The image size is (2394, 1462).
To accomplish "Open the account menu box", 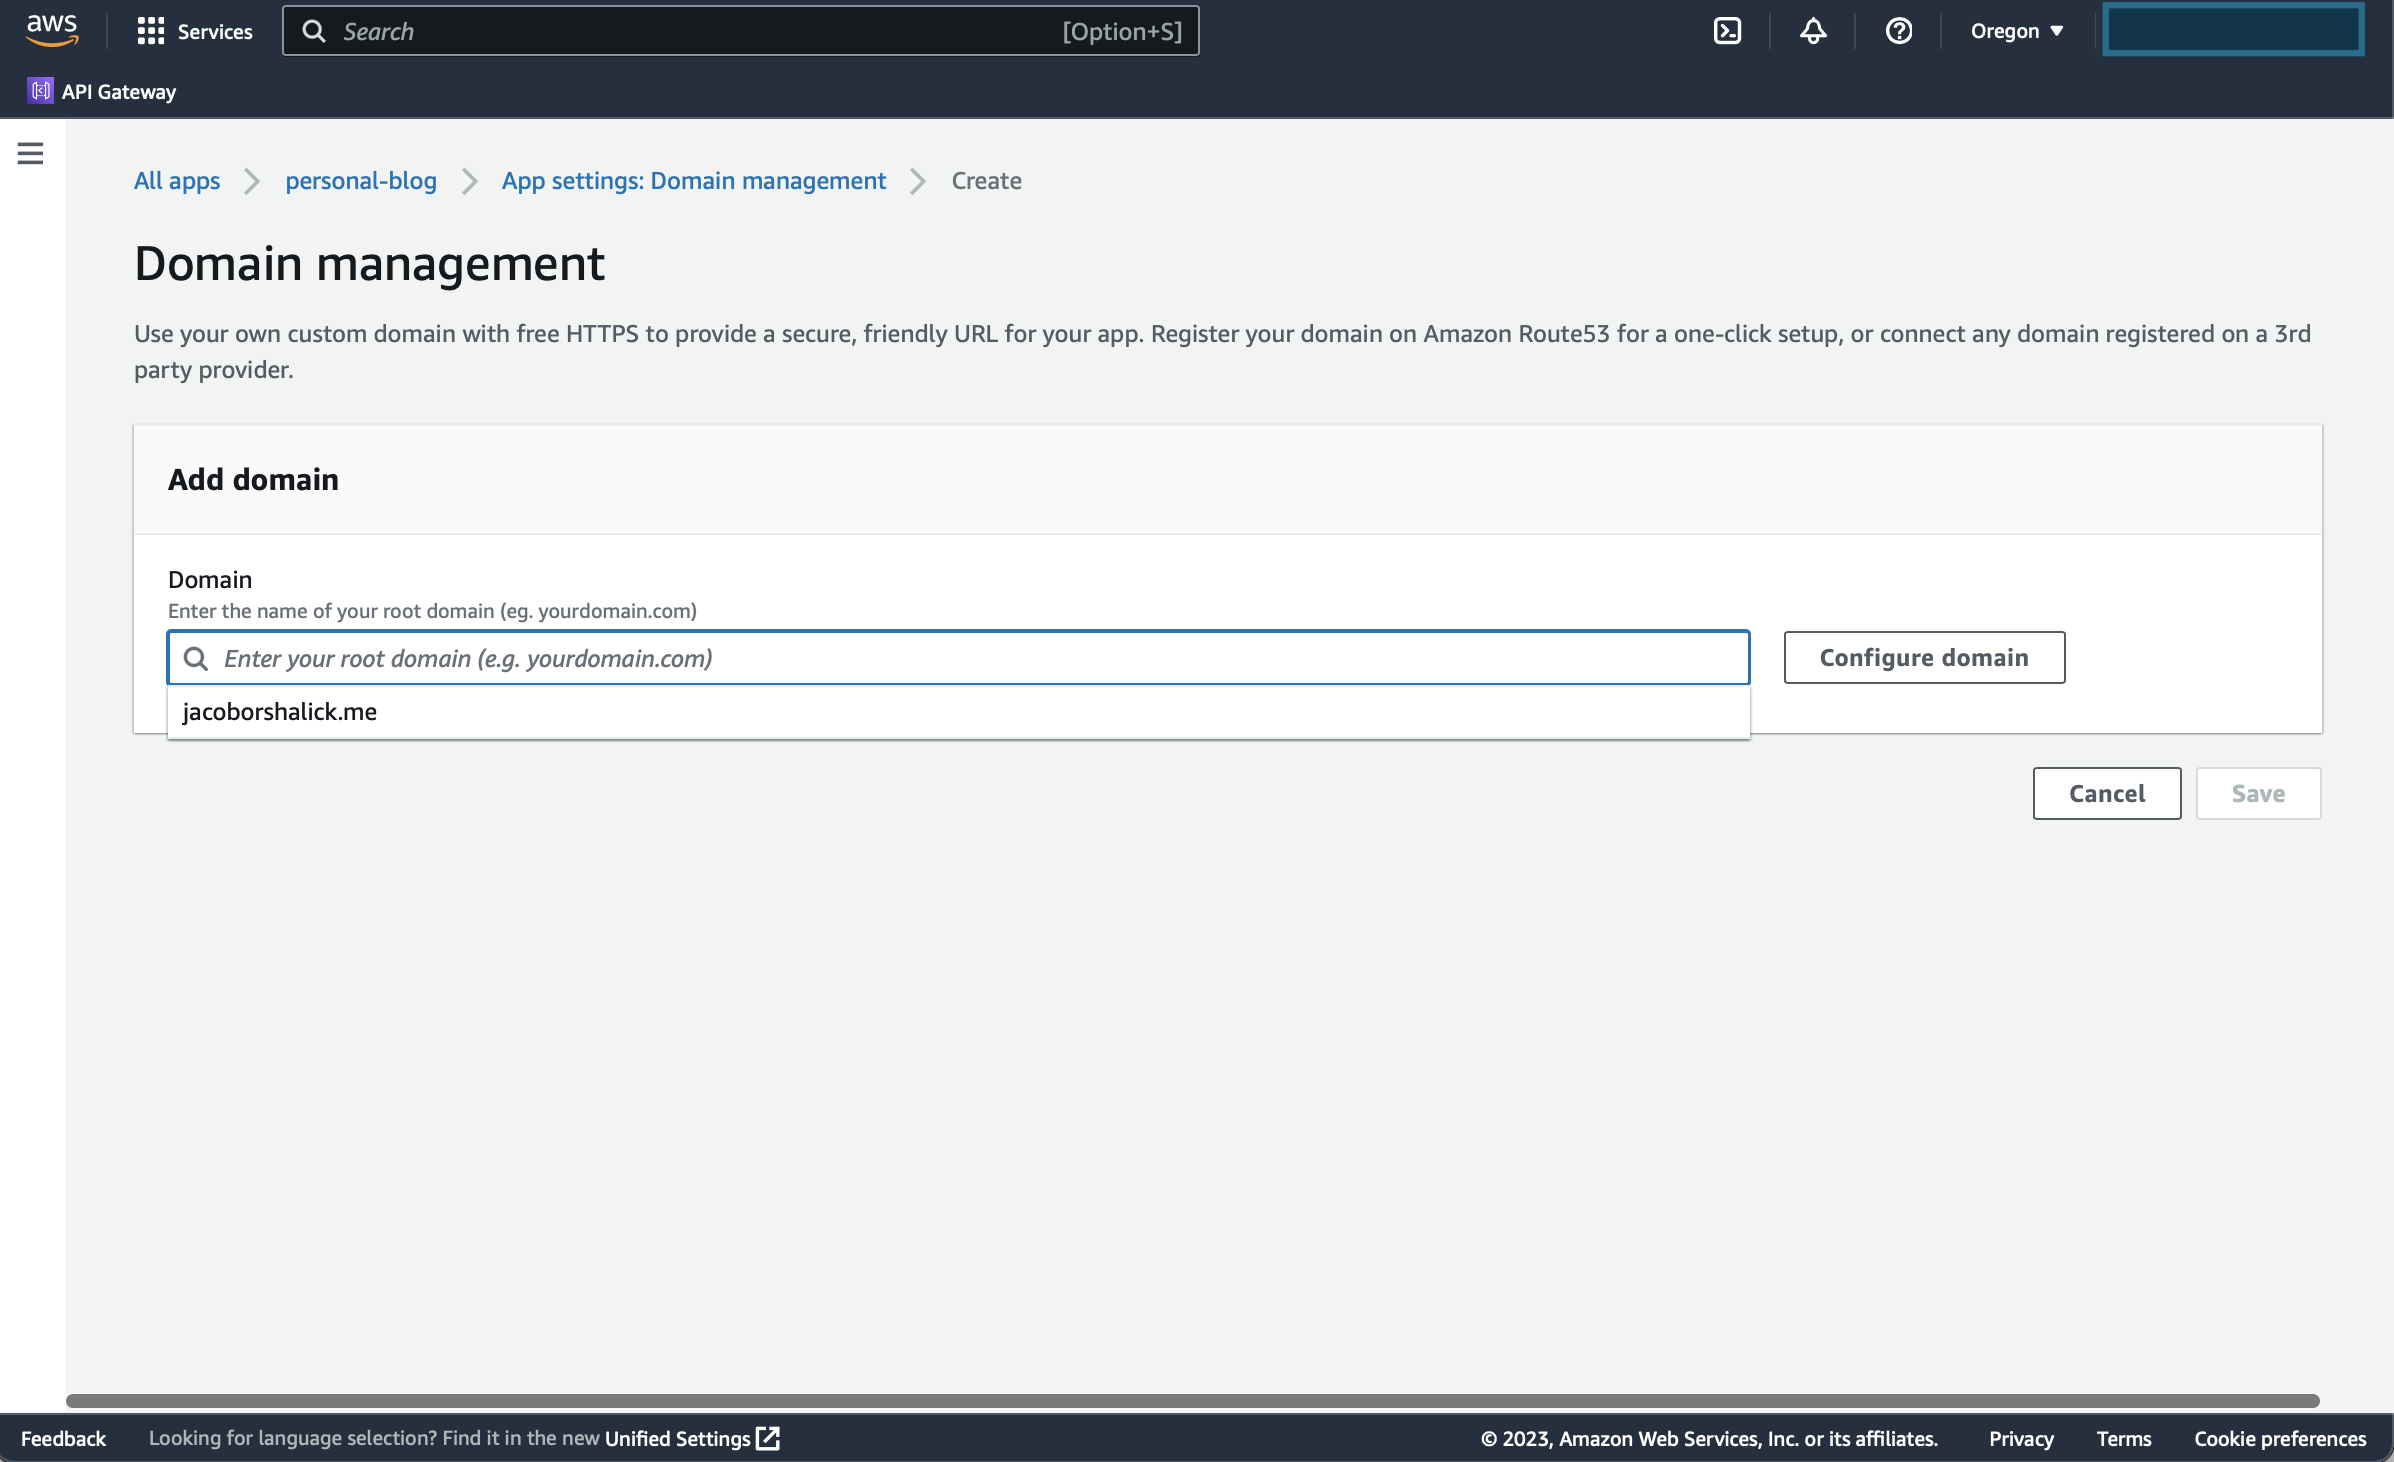I will click(2233, 30).
